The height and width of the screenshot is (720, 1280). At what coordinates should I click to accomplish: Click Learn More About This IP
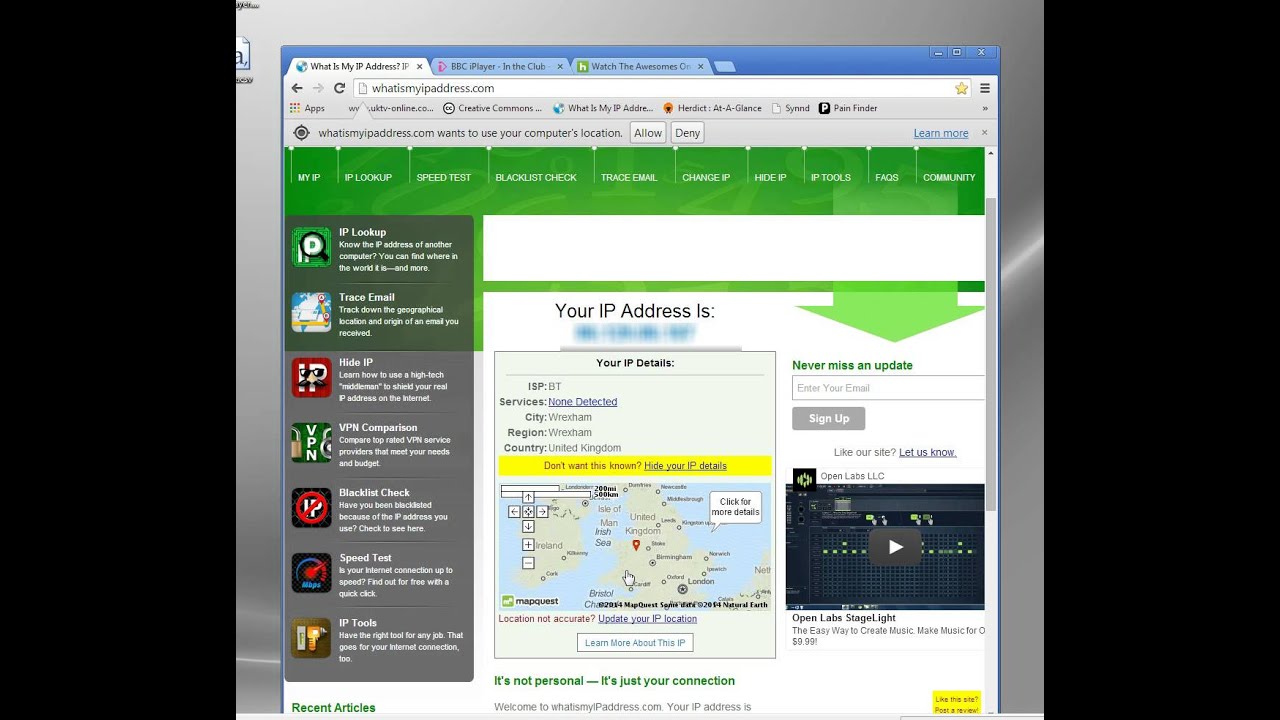click(635, 643)
